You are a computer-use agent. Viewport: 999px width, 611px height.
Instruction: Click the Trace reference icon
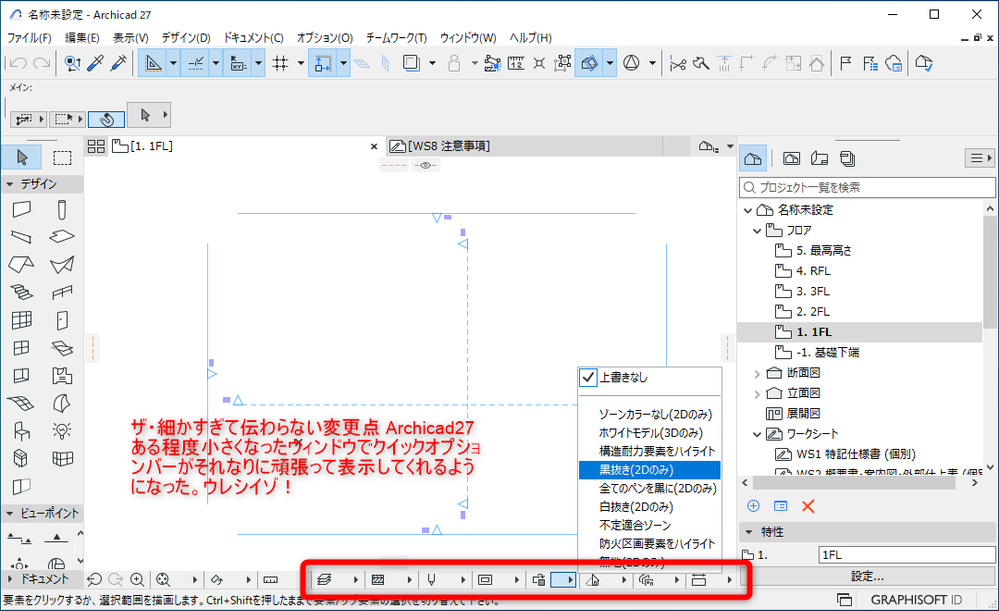click(412, 63)
